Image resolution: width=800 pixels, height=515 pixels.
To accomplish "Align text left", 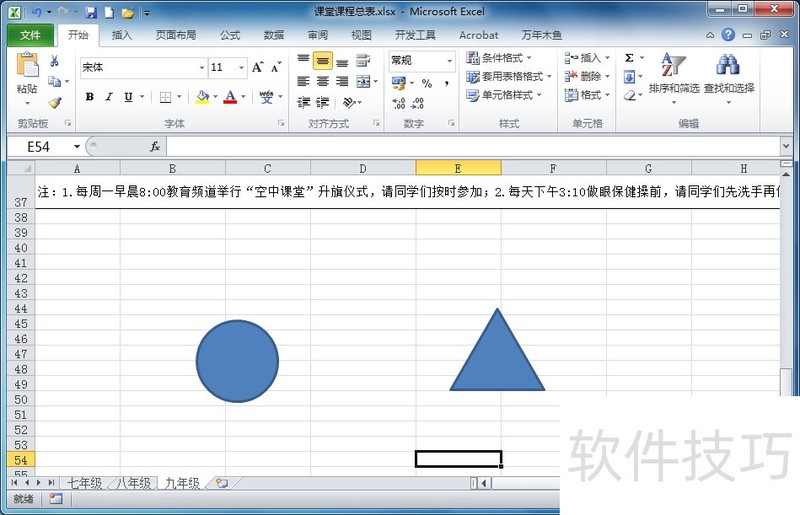I will [x=304, y=81].
